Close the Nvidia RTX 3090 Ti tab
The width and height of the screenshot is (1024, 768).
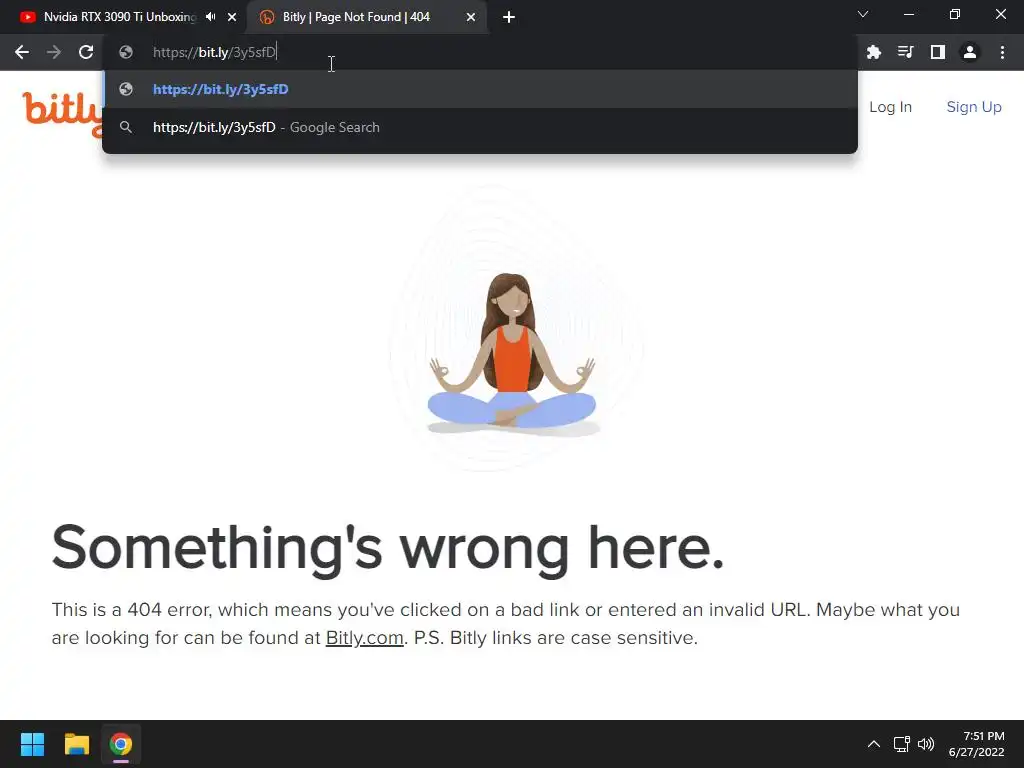(232, 17)
